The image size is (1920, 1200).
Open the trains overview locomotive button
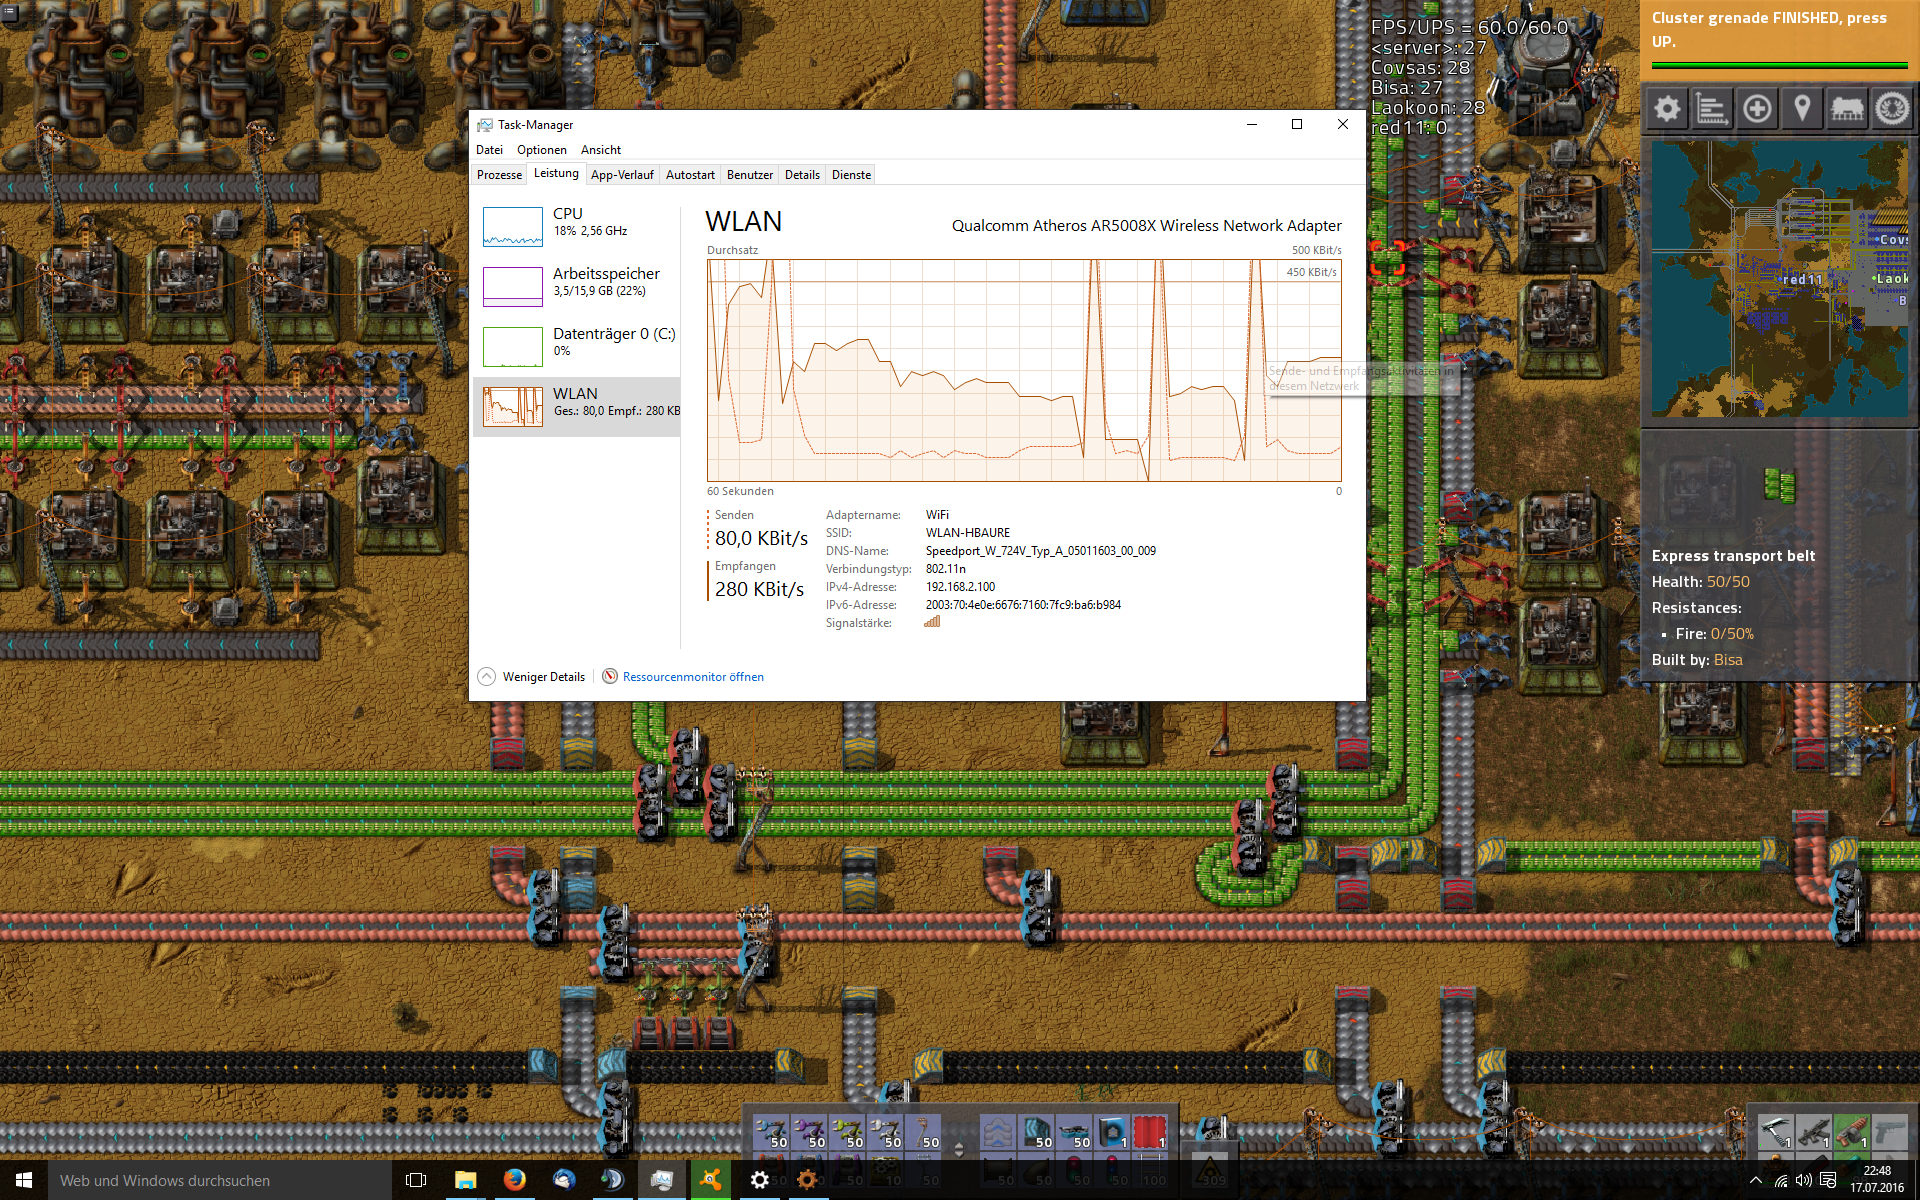[x=1847, y=108]
